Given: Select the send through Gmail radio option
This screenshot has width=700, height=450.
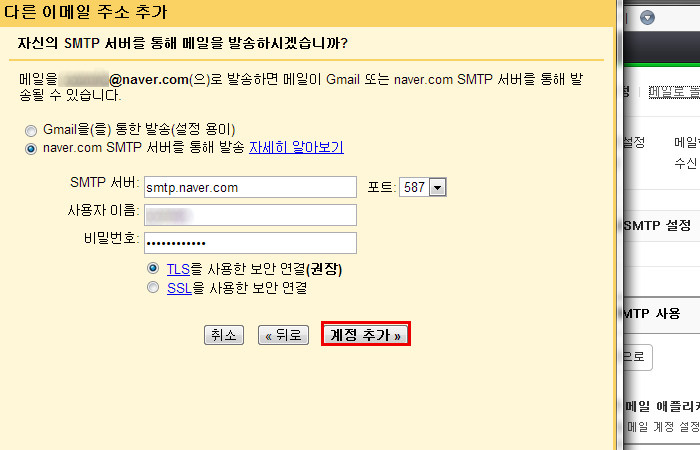Looking at the screenshot, I should (x=31, y=131).
